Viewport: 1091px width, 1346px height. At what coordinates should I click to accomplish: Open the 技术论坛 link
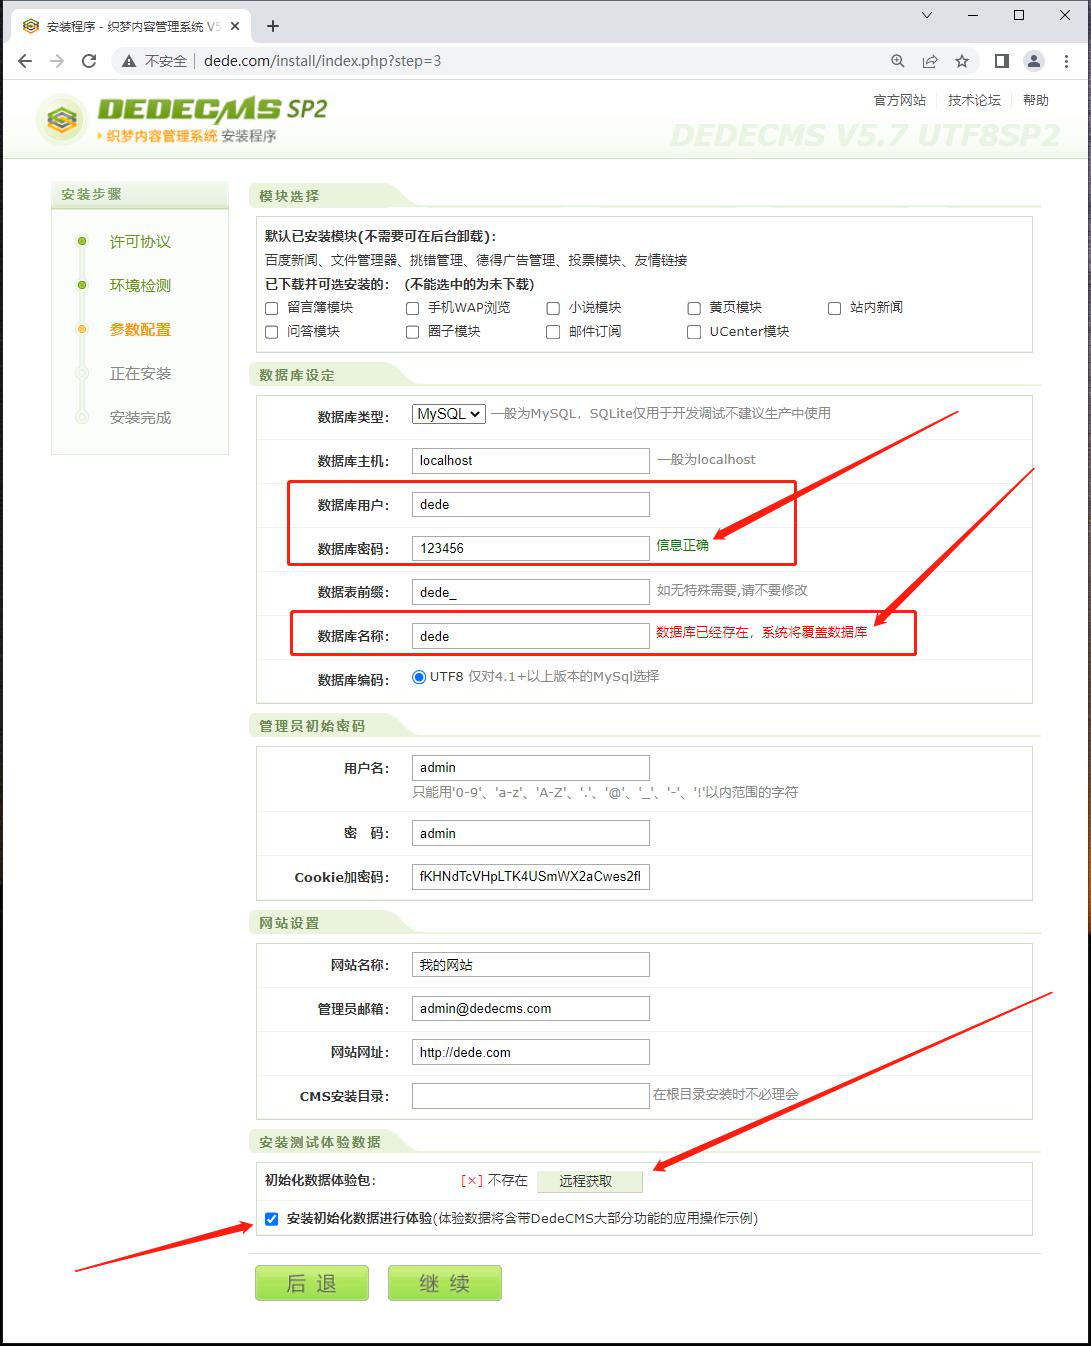click(974, 100)
